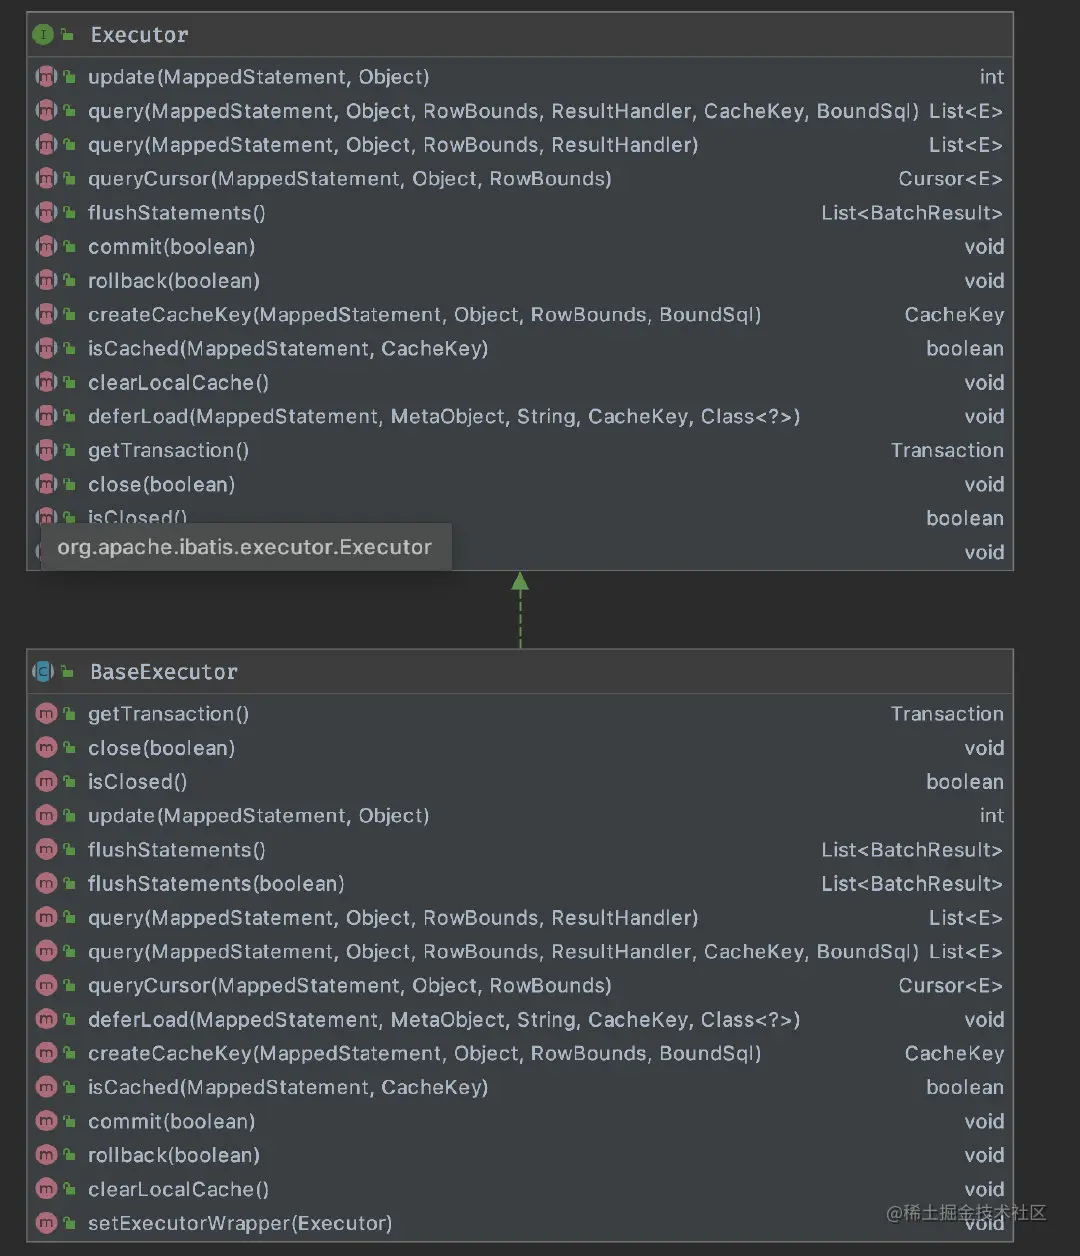This screenshot has width=1080, height=1256.
Task: Select clearLocalCache() text in Executor box
Action: point(179,383)
